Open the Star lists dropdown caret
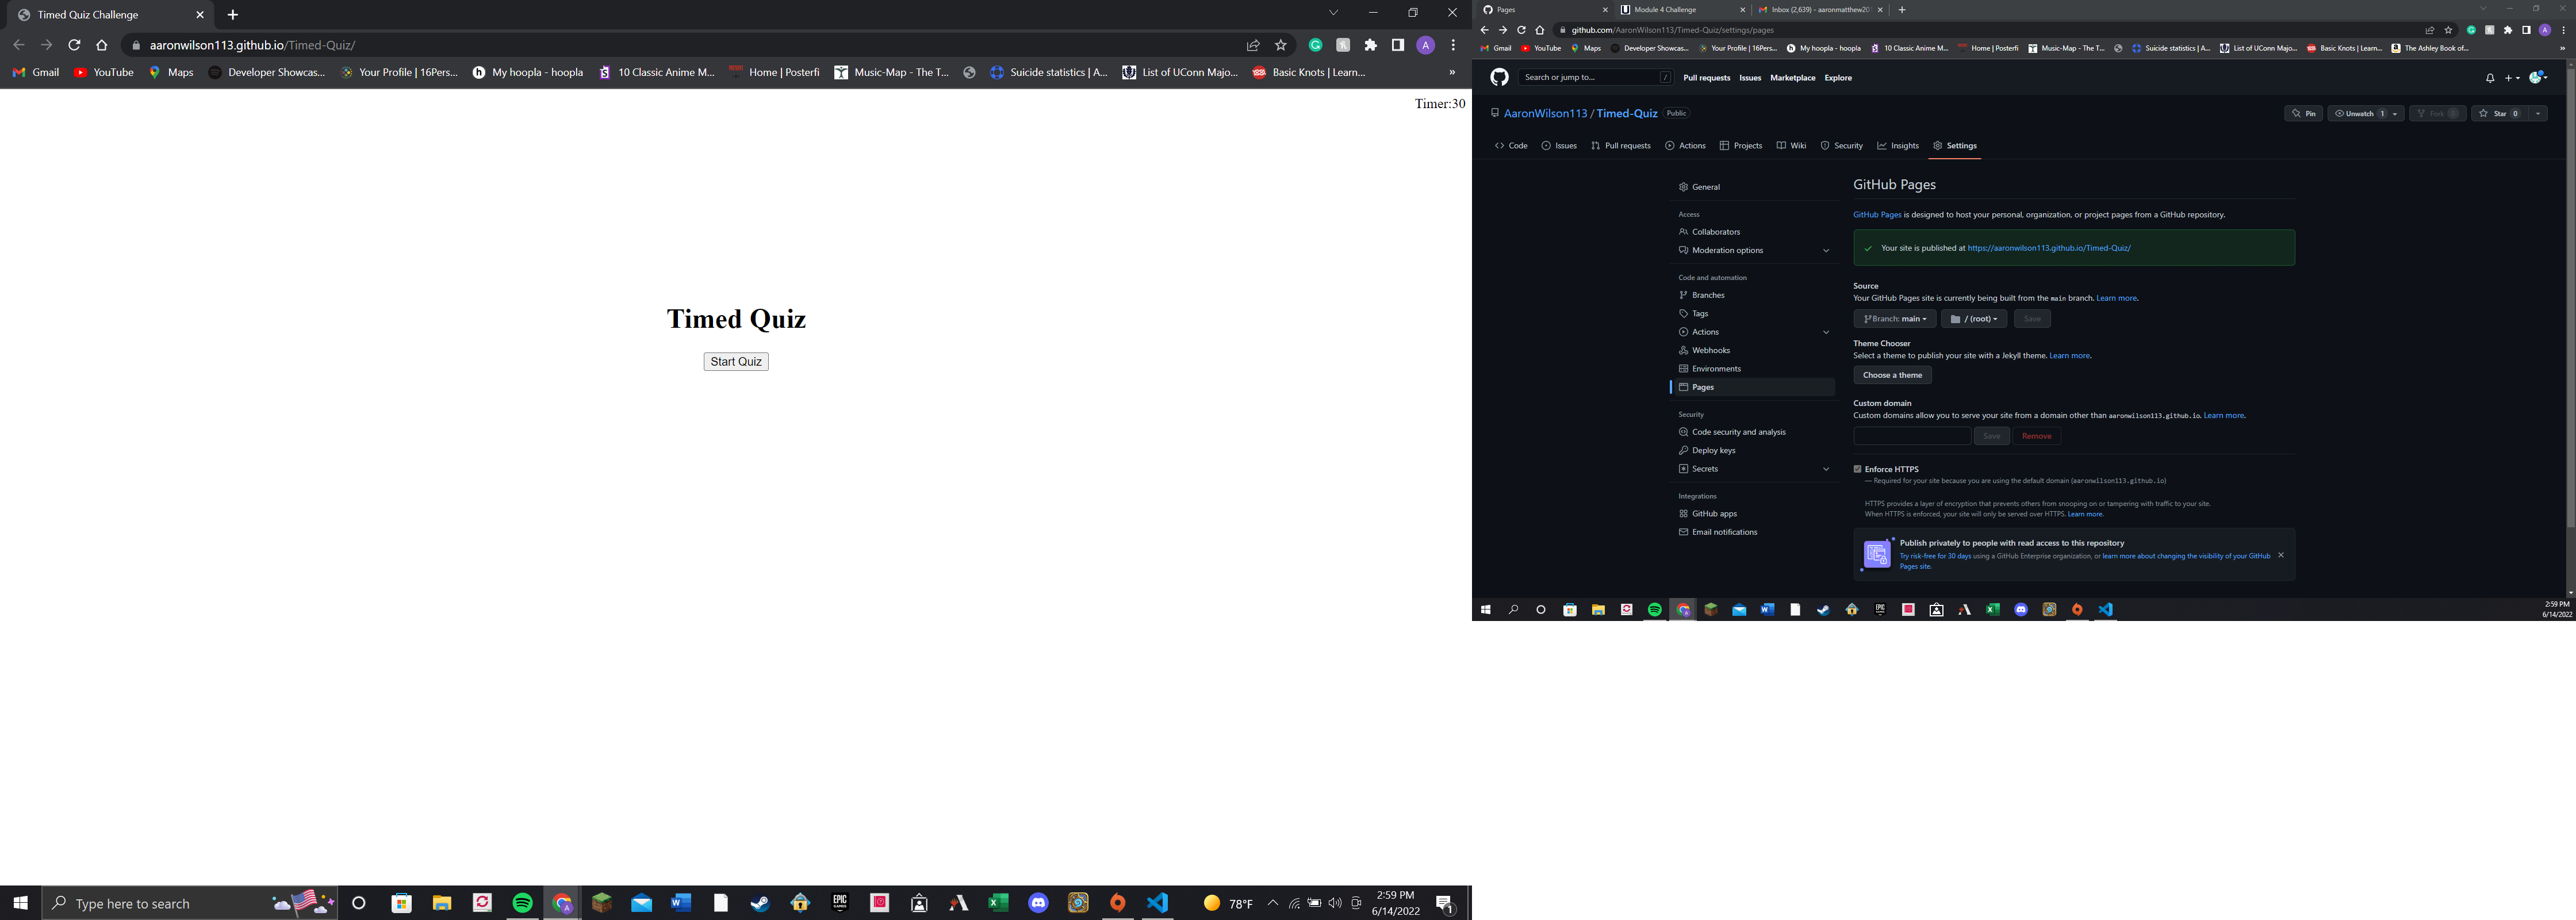The width and height of the screenshot is (2576, 920). click(2538, 114)
